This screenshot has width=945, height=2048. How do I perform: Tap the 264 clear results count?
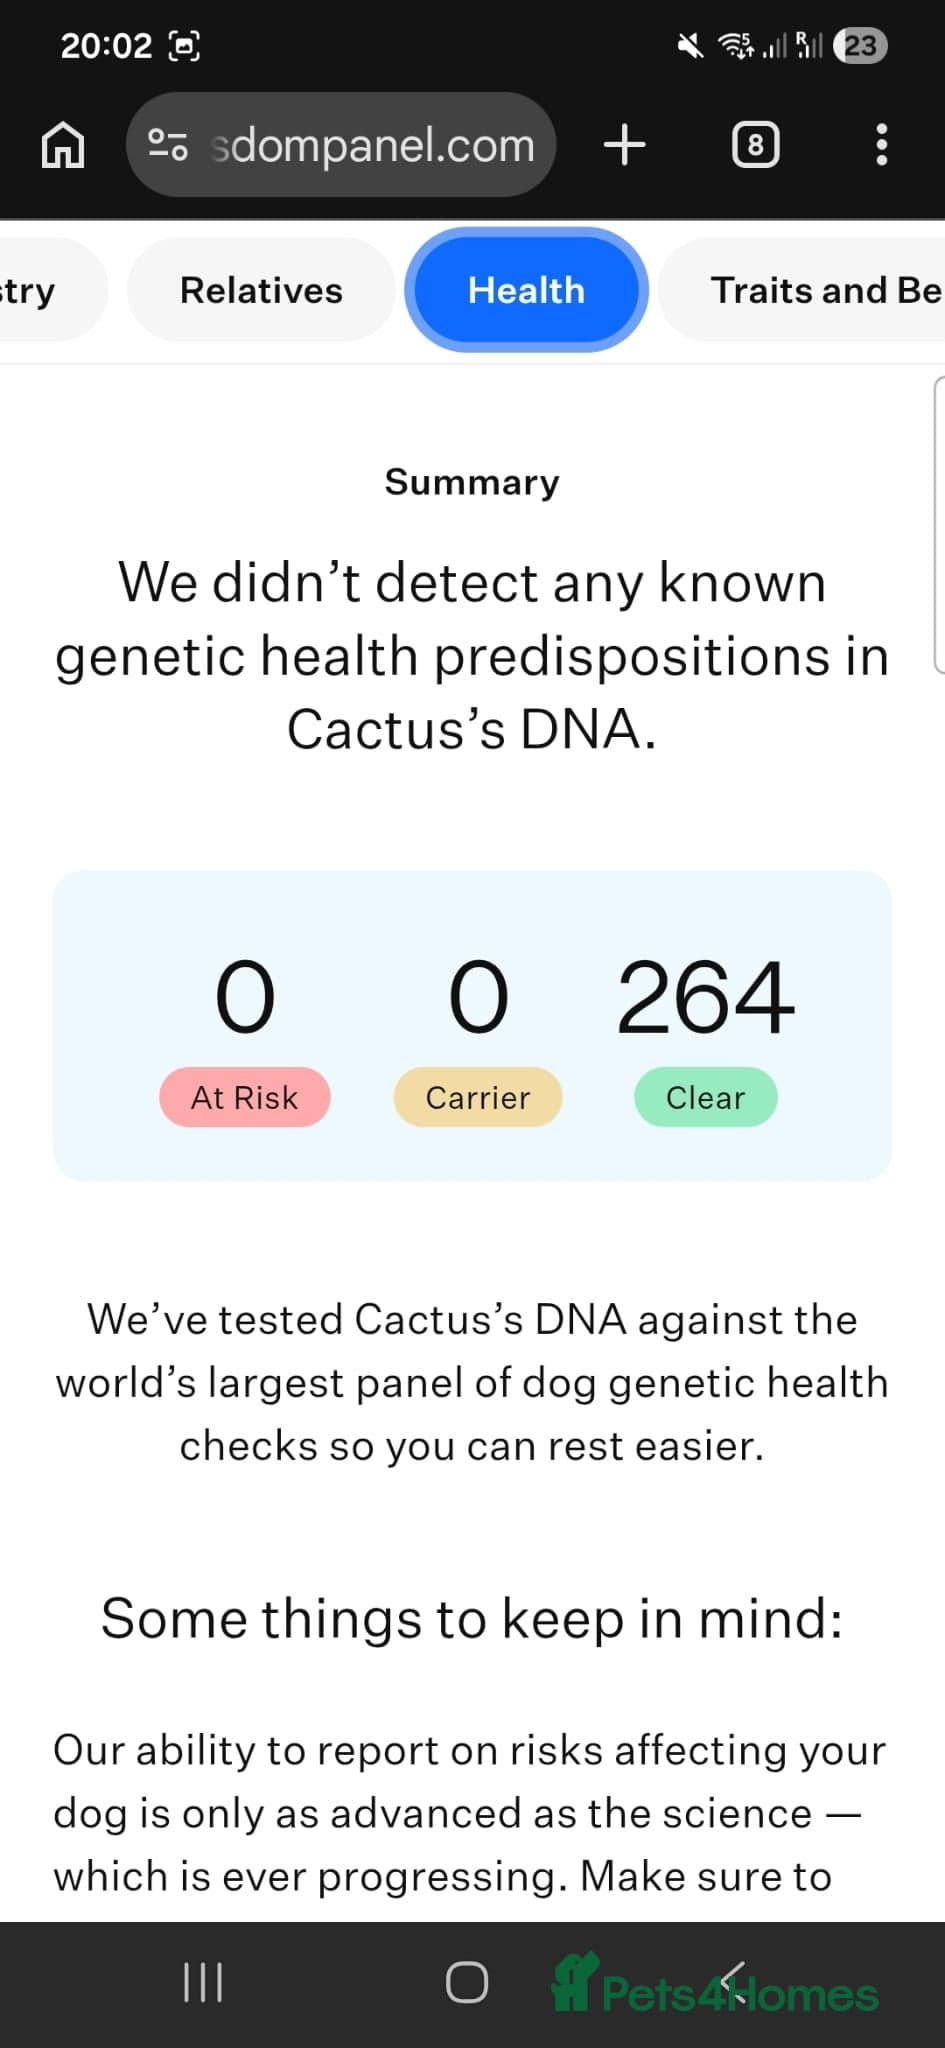pyautogui.click(x=705, y=998)
